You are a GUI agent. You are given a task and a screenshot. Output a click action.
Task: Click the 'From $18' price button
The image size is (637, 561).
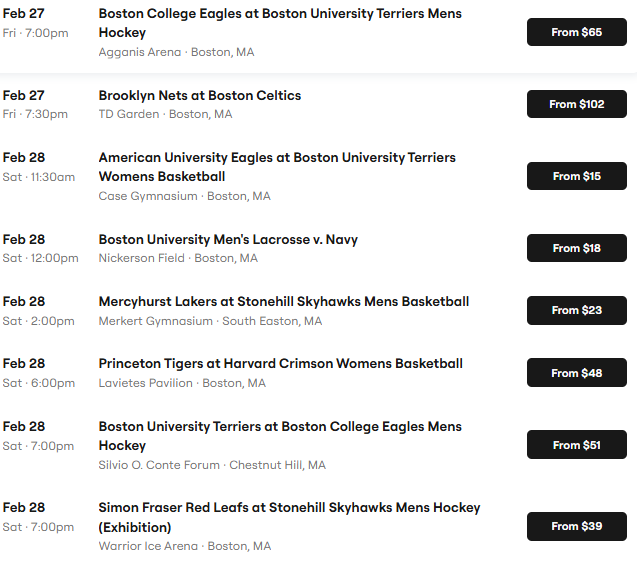(x=576, y=248)
